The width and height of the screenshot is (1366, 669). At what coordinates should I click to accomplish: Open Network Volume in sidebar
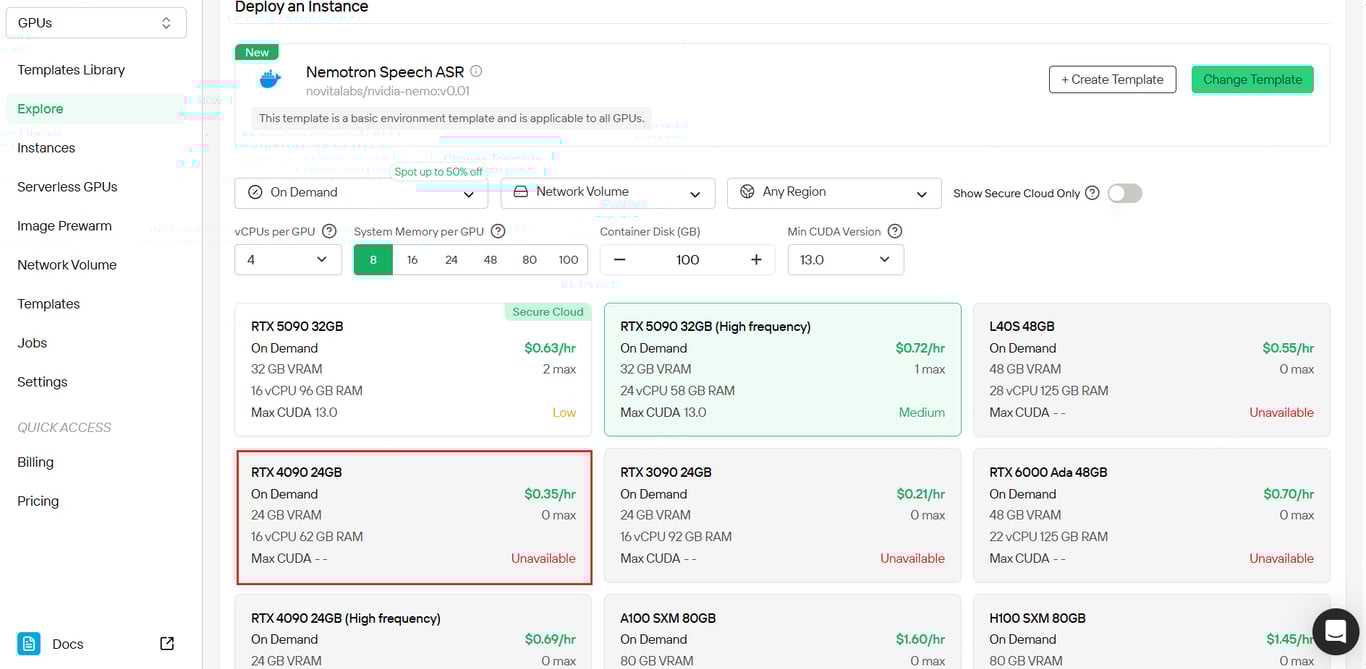pyautogui.click(x=67, y=265)
